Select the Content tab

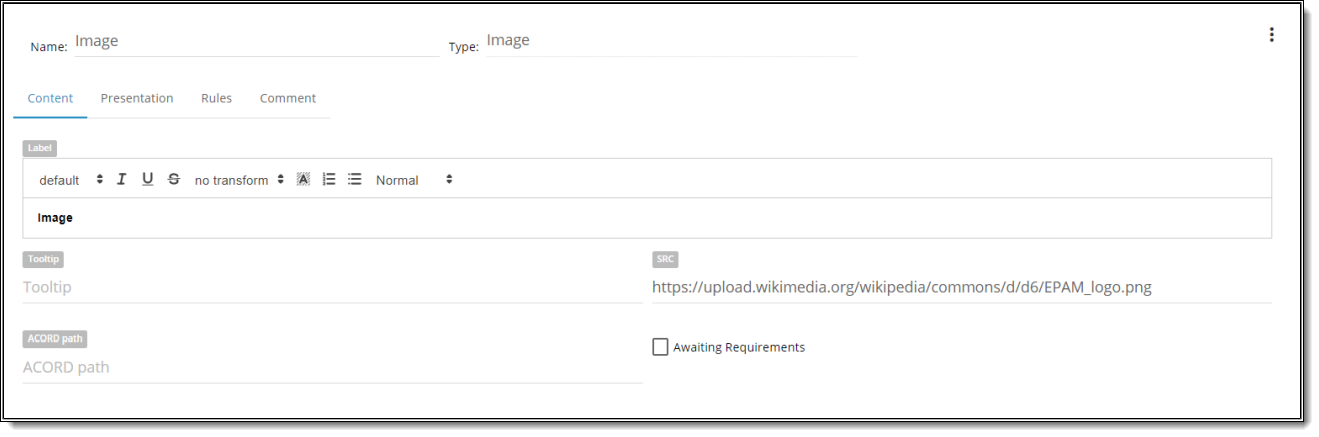[x=50, y=98]
